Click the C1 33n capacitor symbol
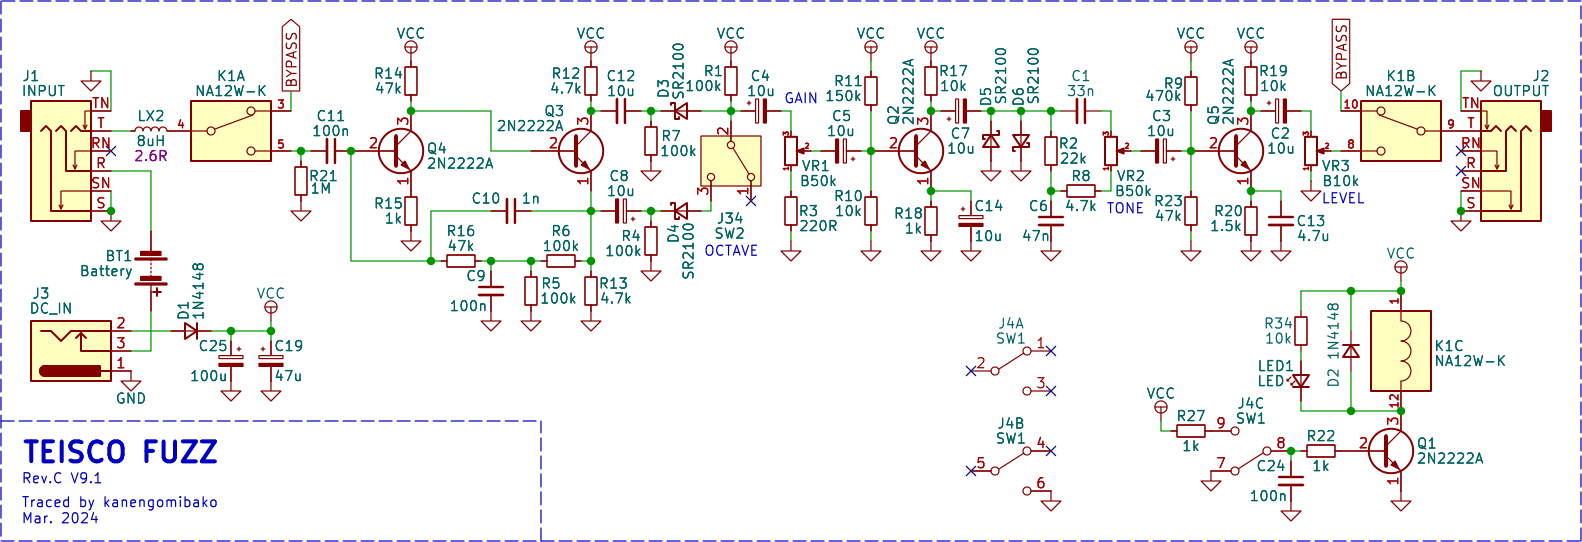The height and width of the screenshot is (542, 1582). tap(1080, 111)
